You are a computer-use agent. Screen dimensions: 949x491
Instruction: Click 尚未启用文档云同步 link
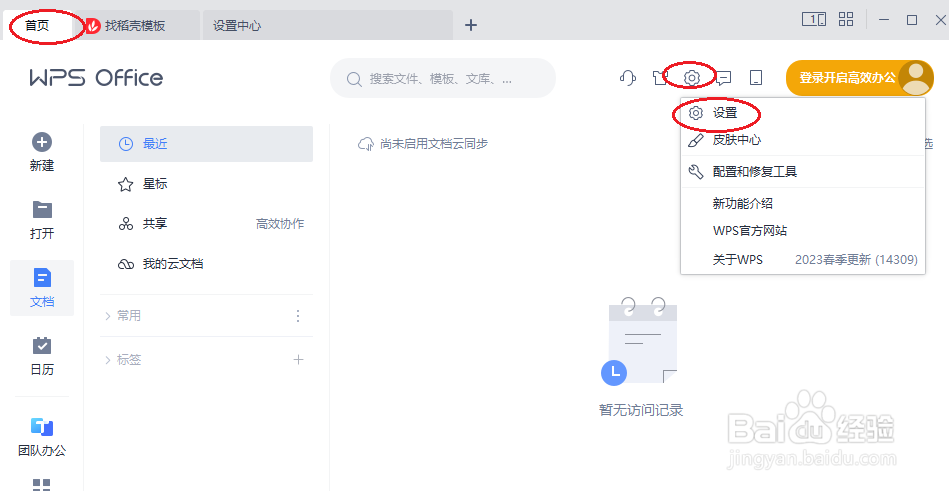pos(434,144)
